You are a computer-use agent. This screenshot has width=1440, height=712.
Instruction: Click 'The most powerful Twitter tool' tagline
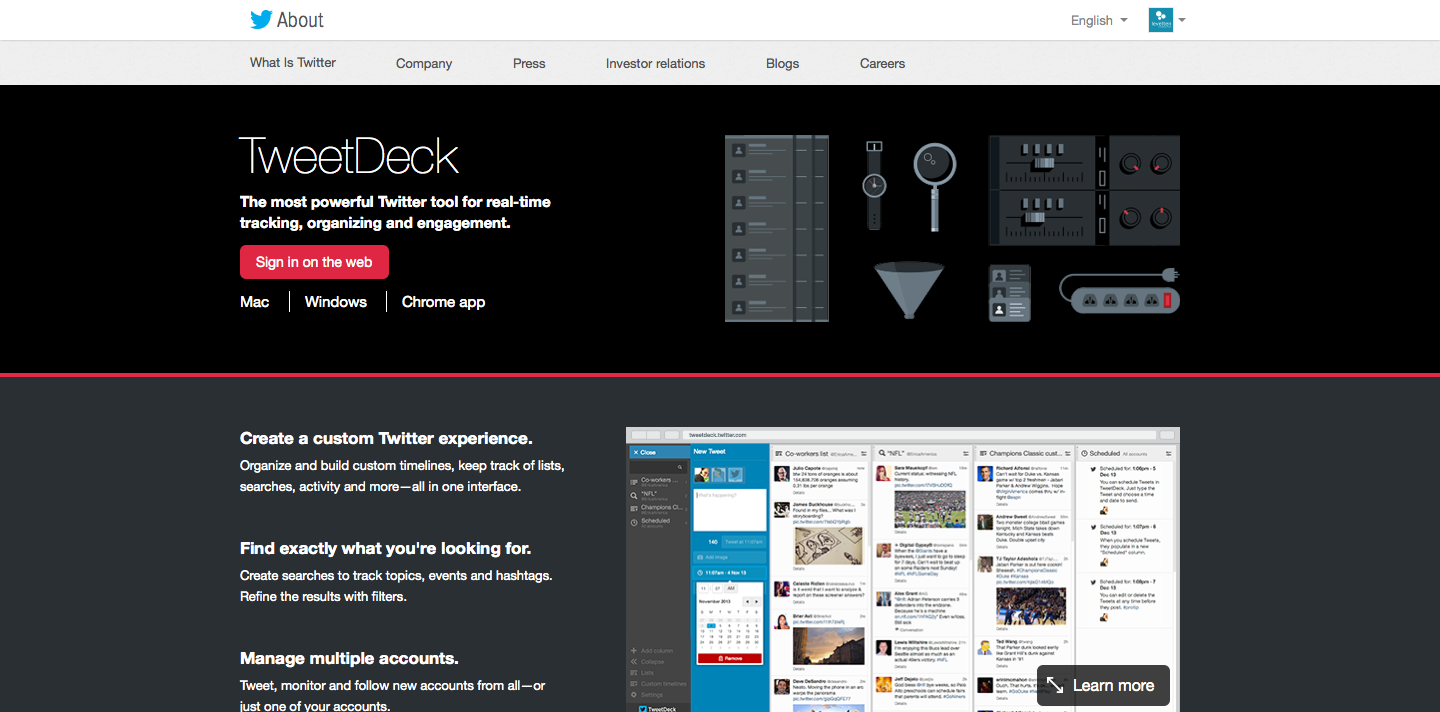click(x=395, y=212)
